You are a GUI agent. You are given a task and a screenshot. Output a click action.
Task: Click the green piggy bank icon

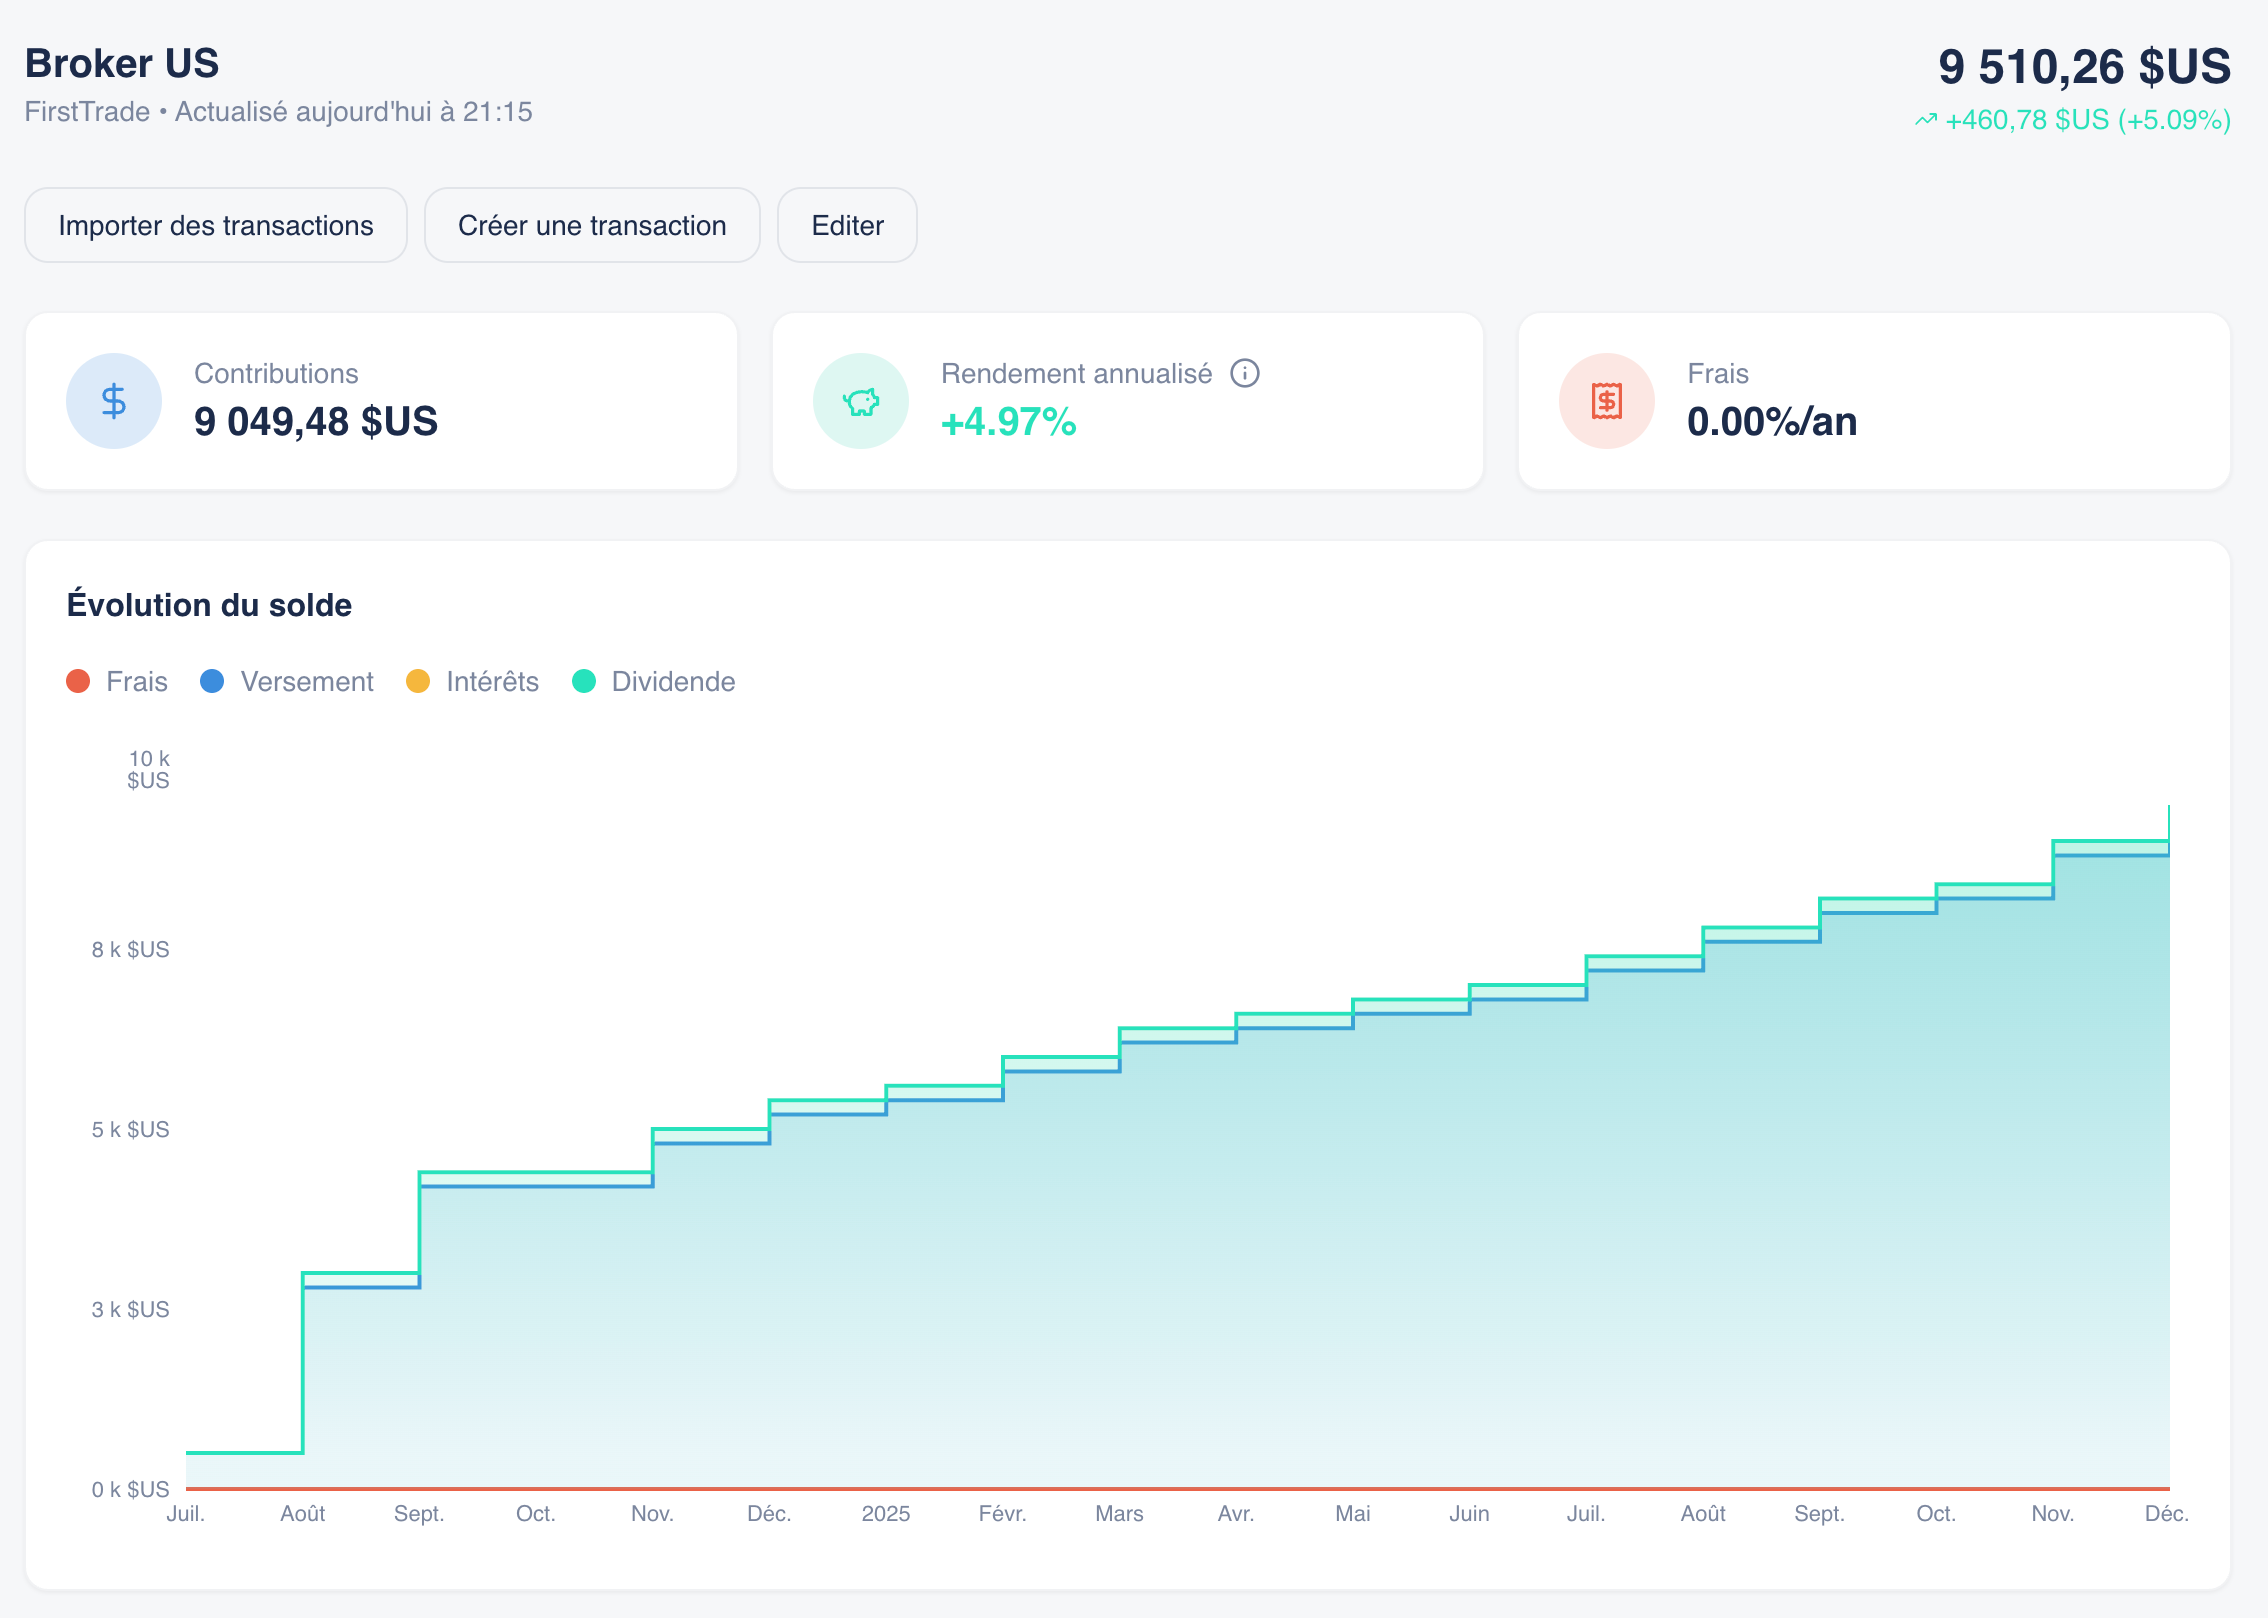(860, 401)
